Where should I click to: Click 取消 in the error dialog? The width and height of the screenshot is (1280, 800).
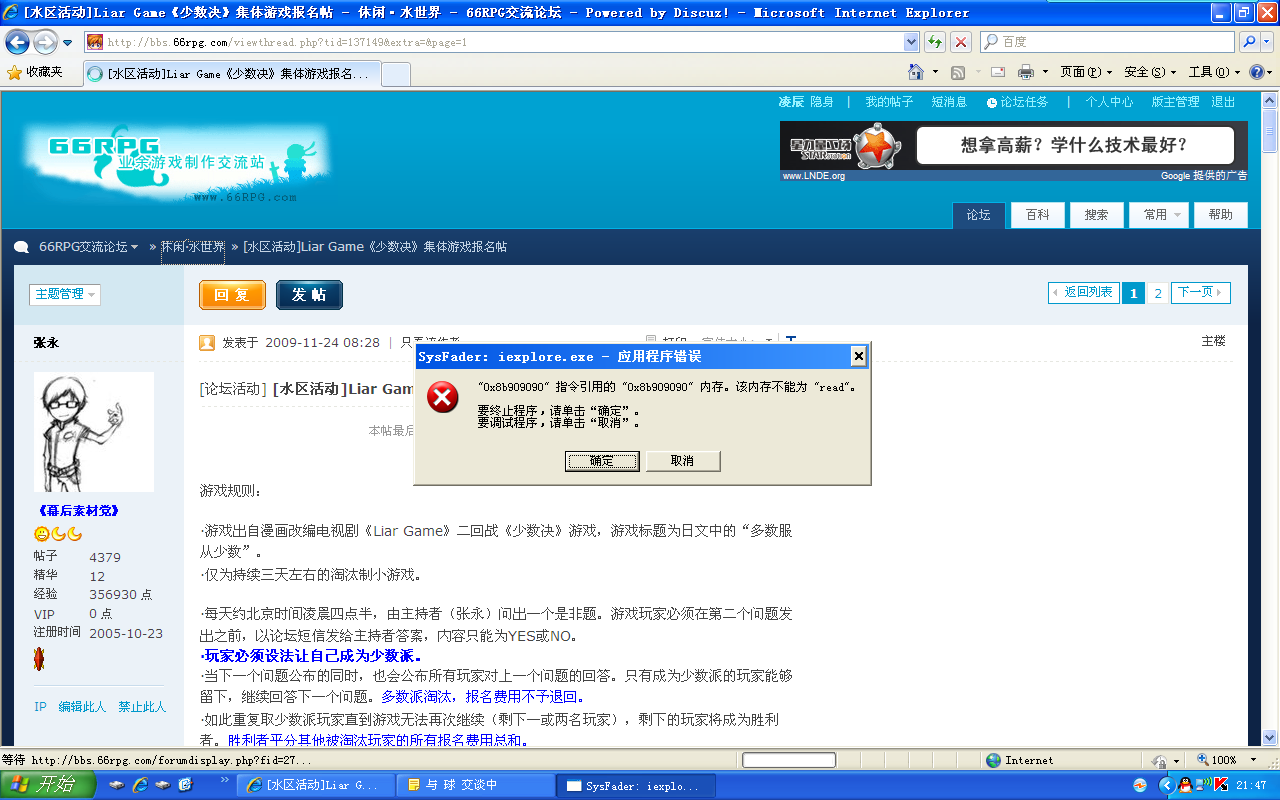[x=682, y=461]
